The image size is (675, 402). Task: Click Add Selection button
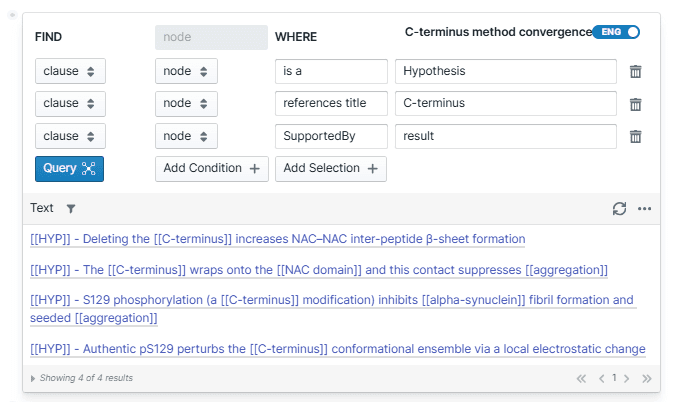pyautogui.click(x=331, y=169)
